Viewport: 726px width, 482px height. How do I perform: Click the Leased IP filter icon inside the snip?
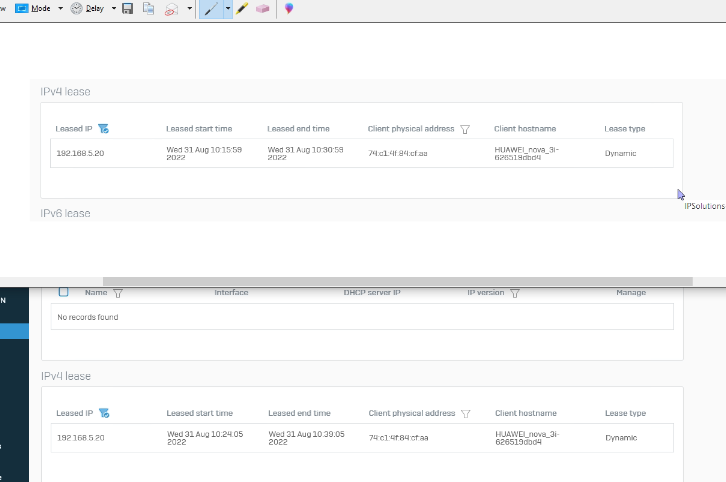pyautogui.click(x=103, y=129)
